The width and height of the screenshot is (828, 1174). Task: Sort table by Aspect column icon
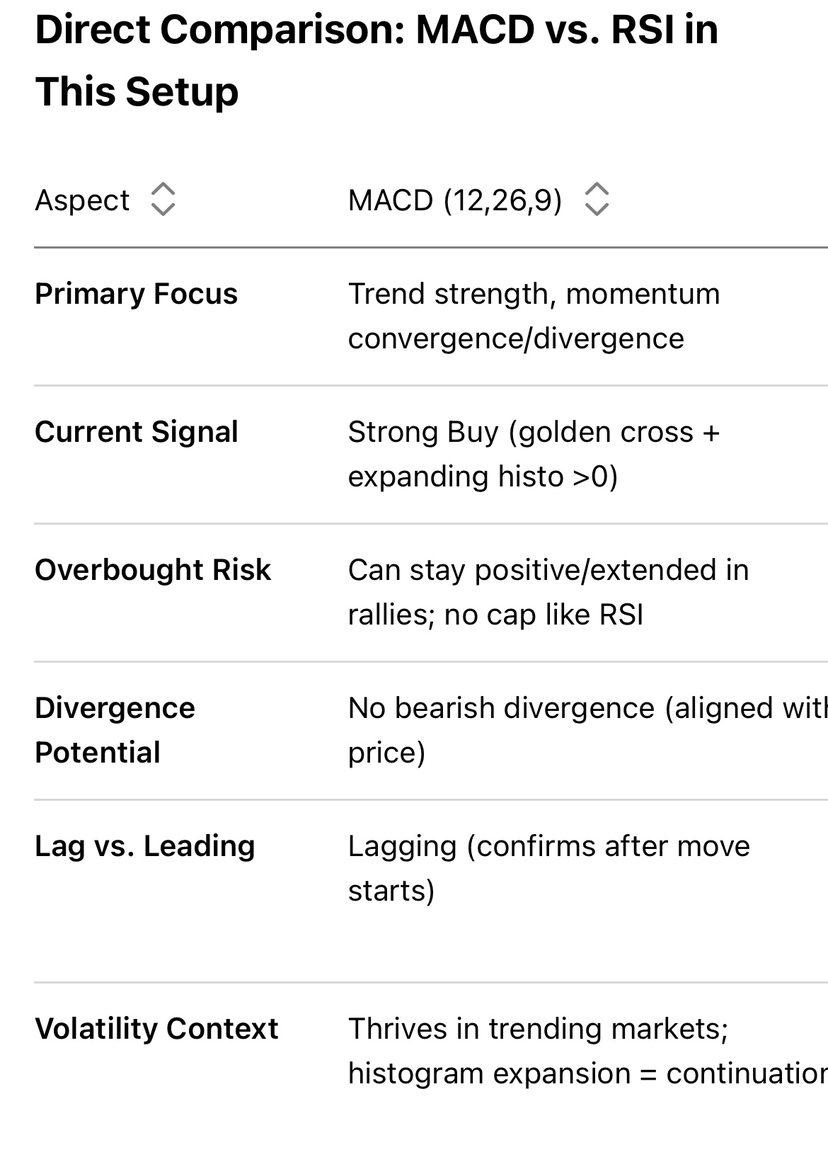[x=163, y=200]
